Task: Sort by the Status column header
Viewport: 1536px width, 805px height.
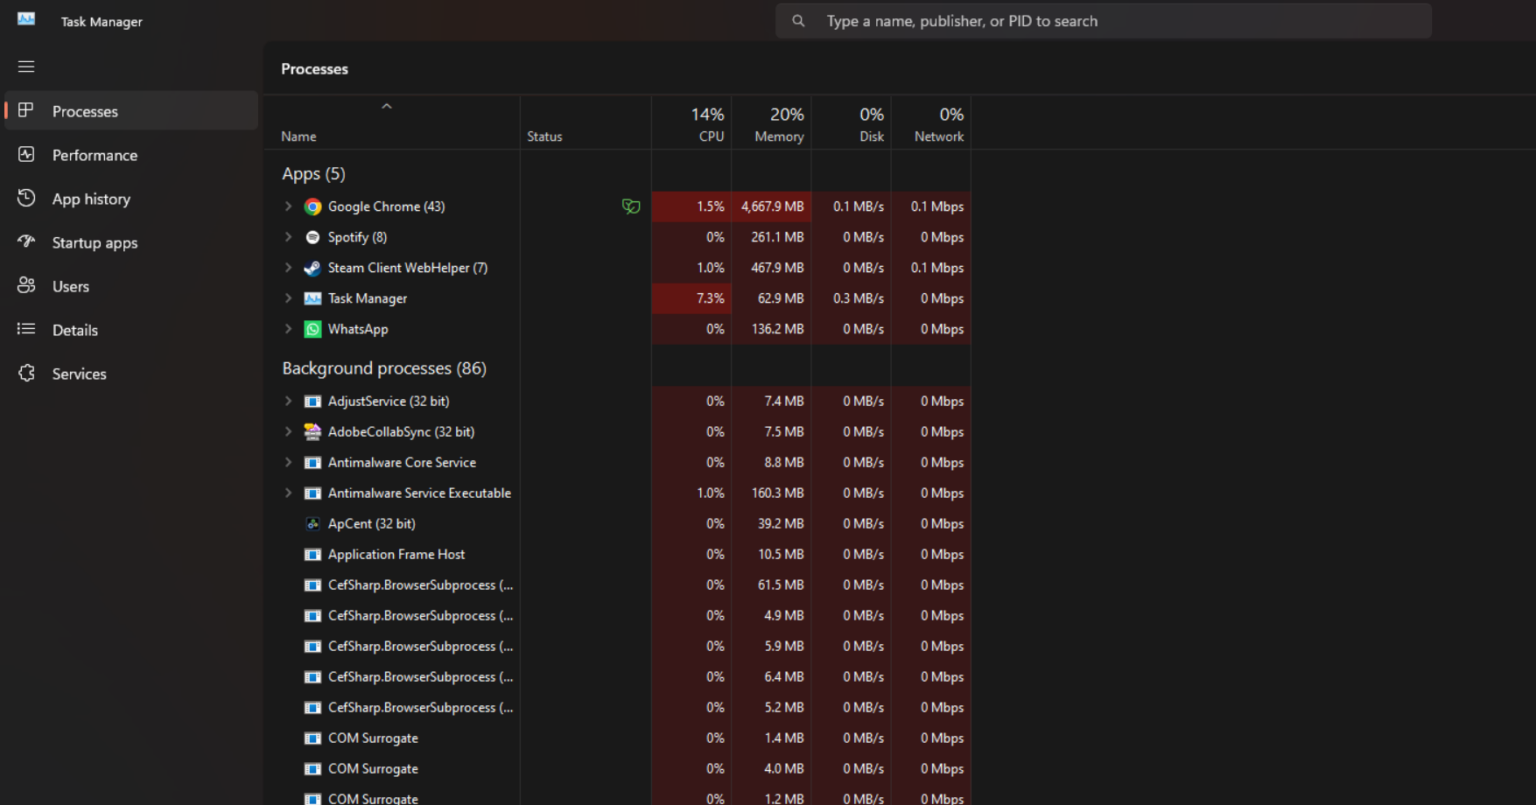Action: 585,123
